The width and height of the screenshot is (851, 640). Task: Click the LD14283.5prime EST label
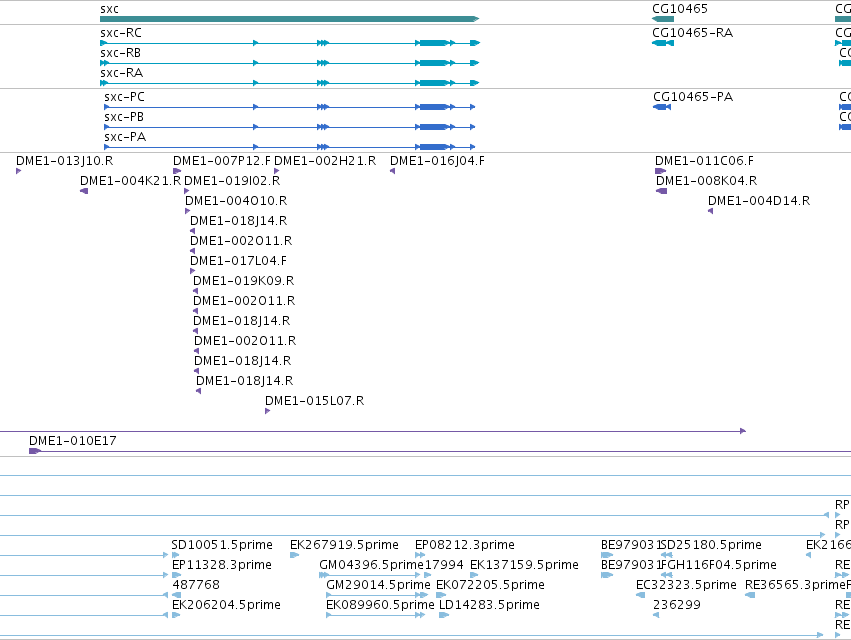489,605
